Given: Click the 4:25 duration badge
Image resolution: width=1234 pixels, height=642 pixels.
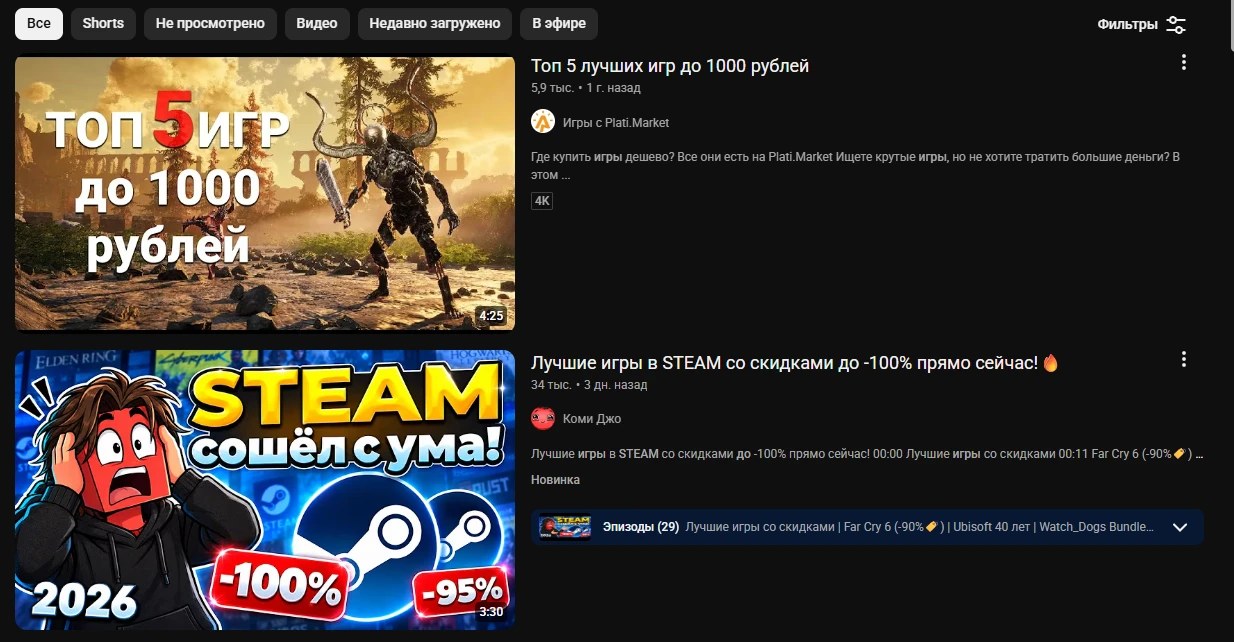Looking at the screenshot, I should pos(492,316).
